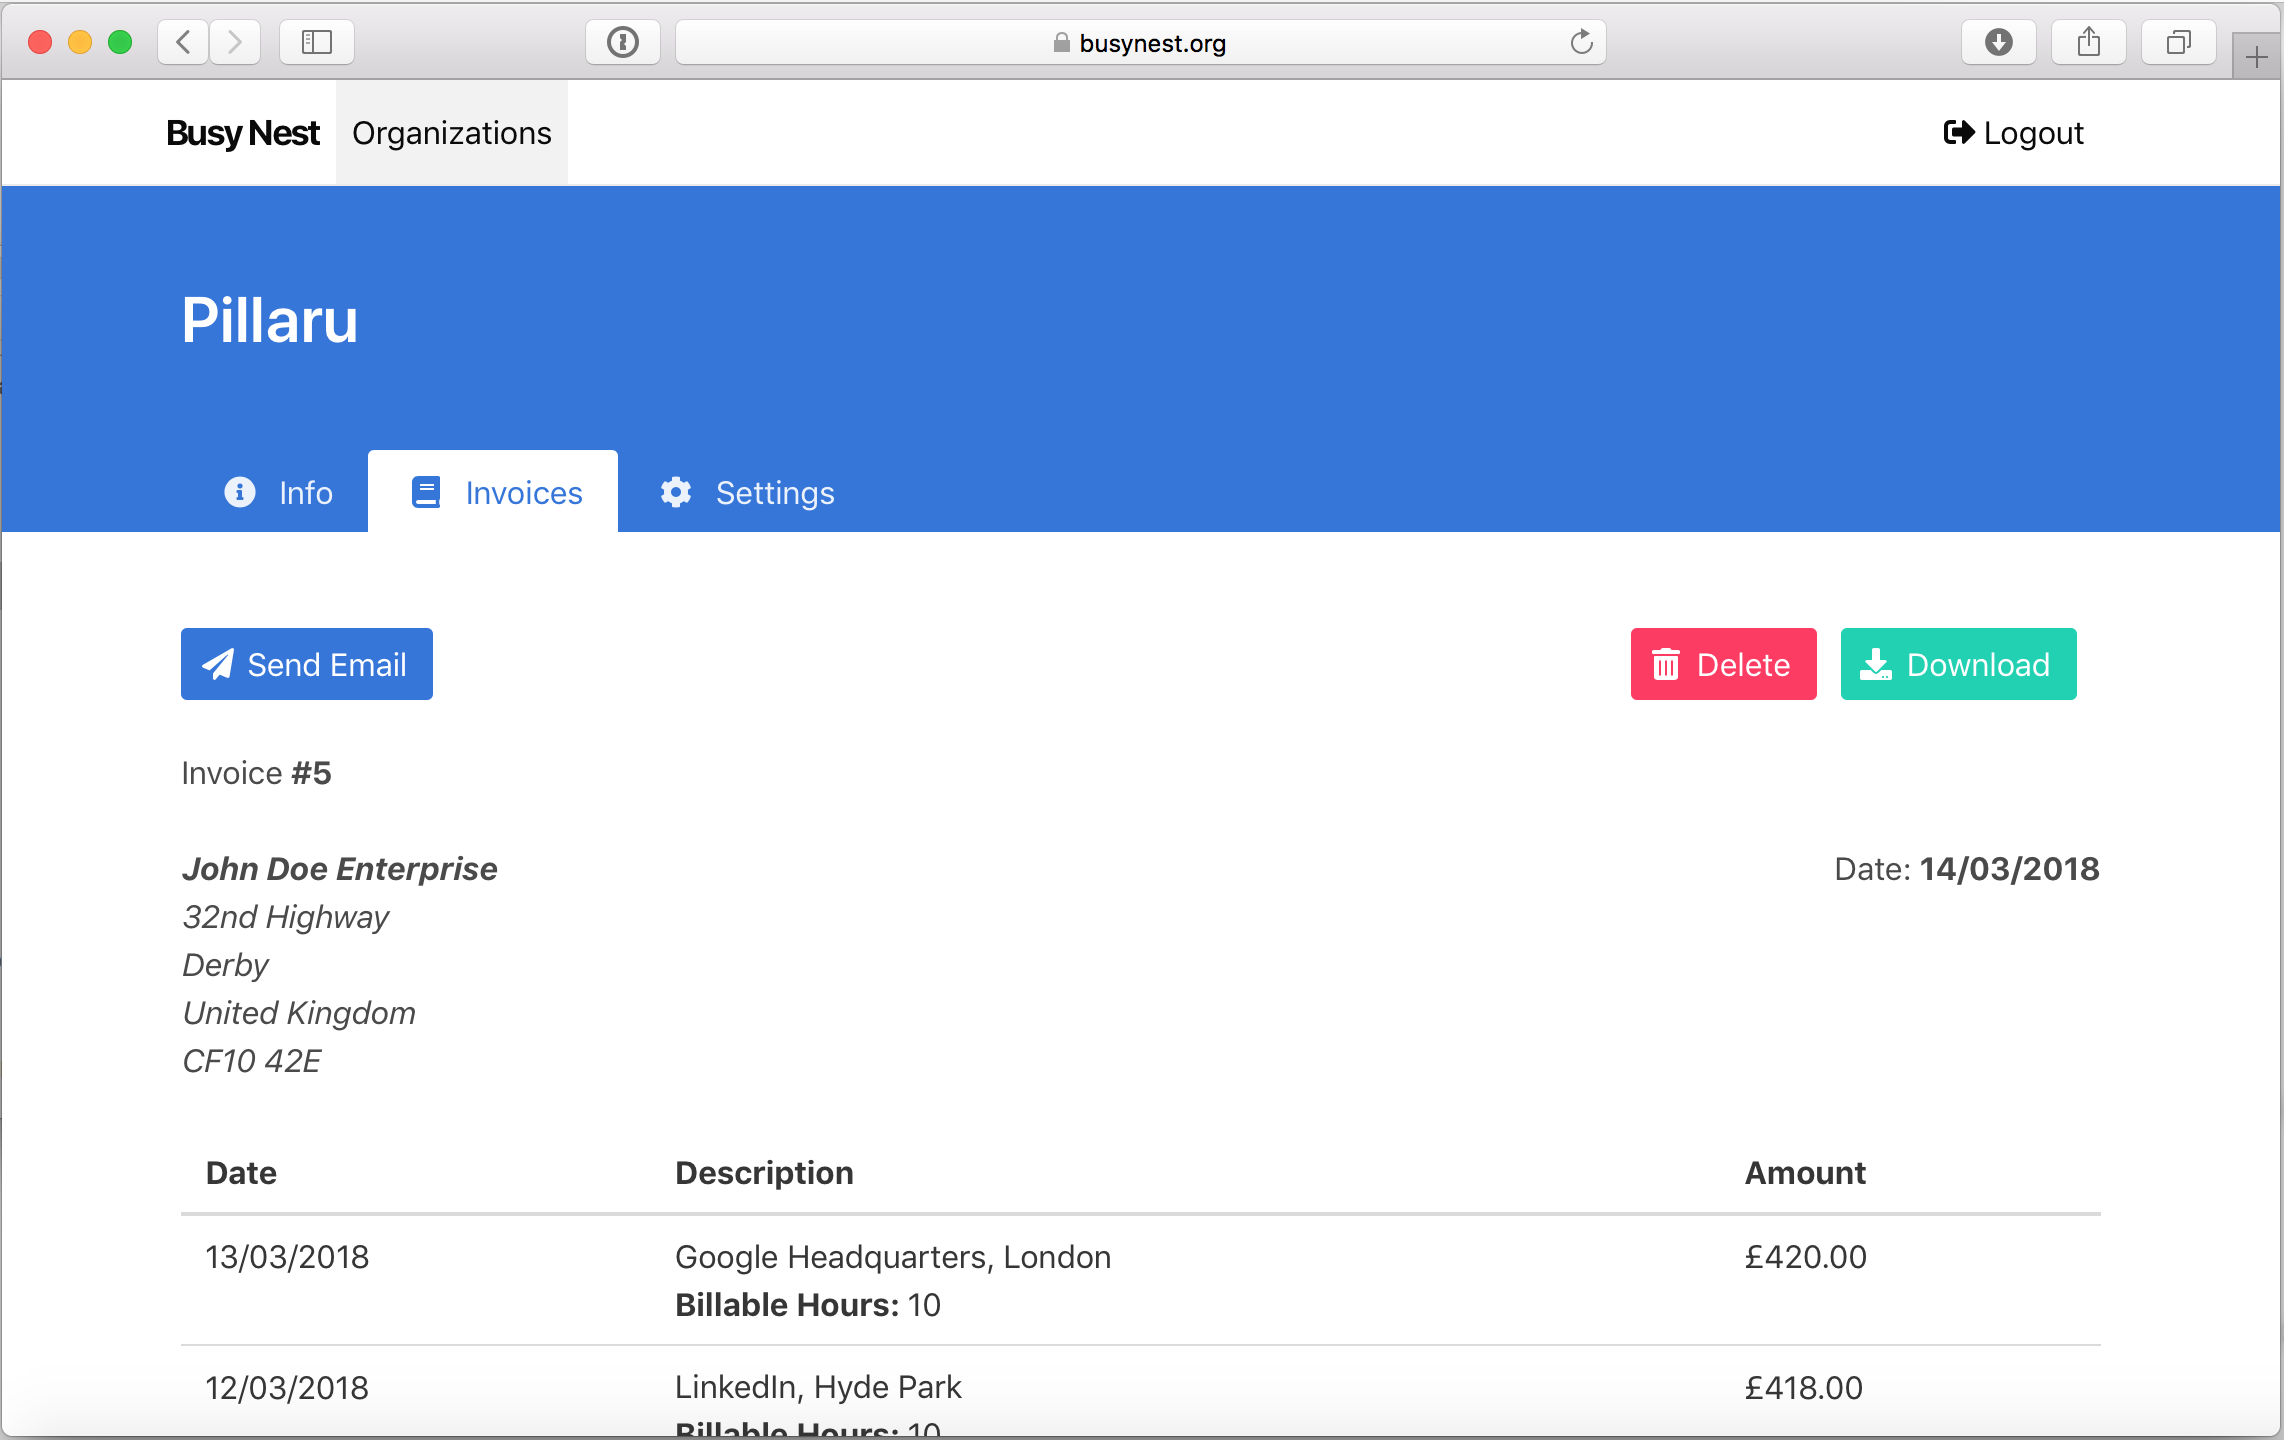
Task: Open the 1Password extension icon
Action: [623, 42]
